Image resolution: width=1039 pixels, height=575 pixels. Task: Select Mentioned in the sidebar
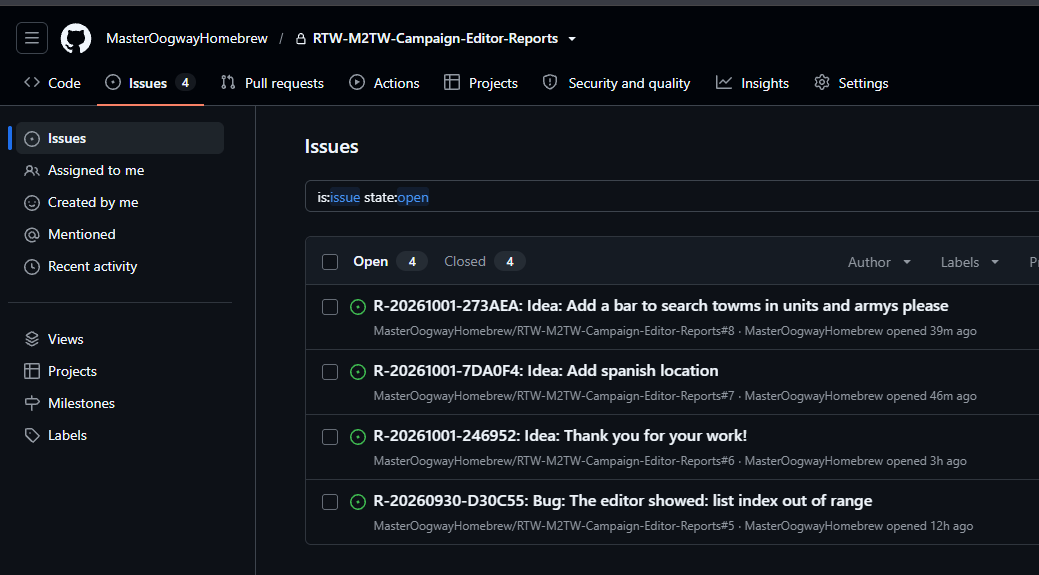120,234
